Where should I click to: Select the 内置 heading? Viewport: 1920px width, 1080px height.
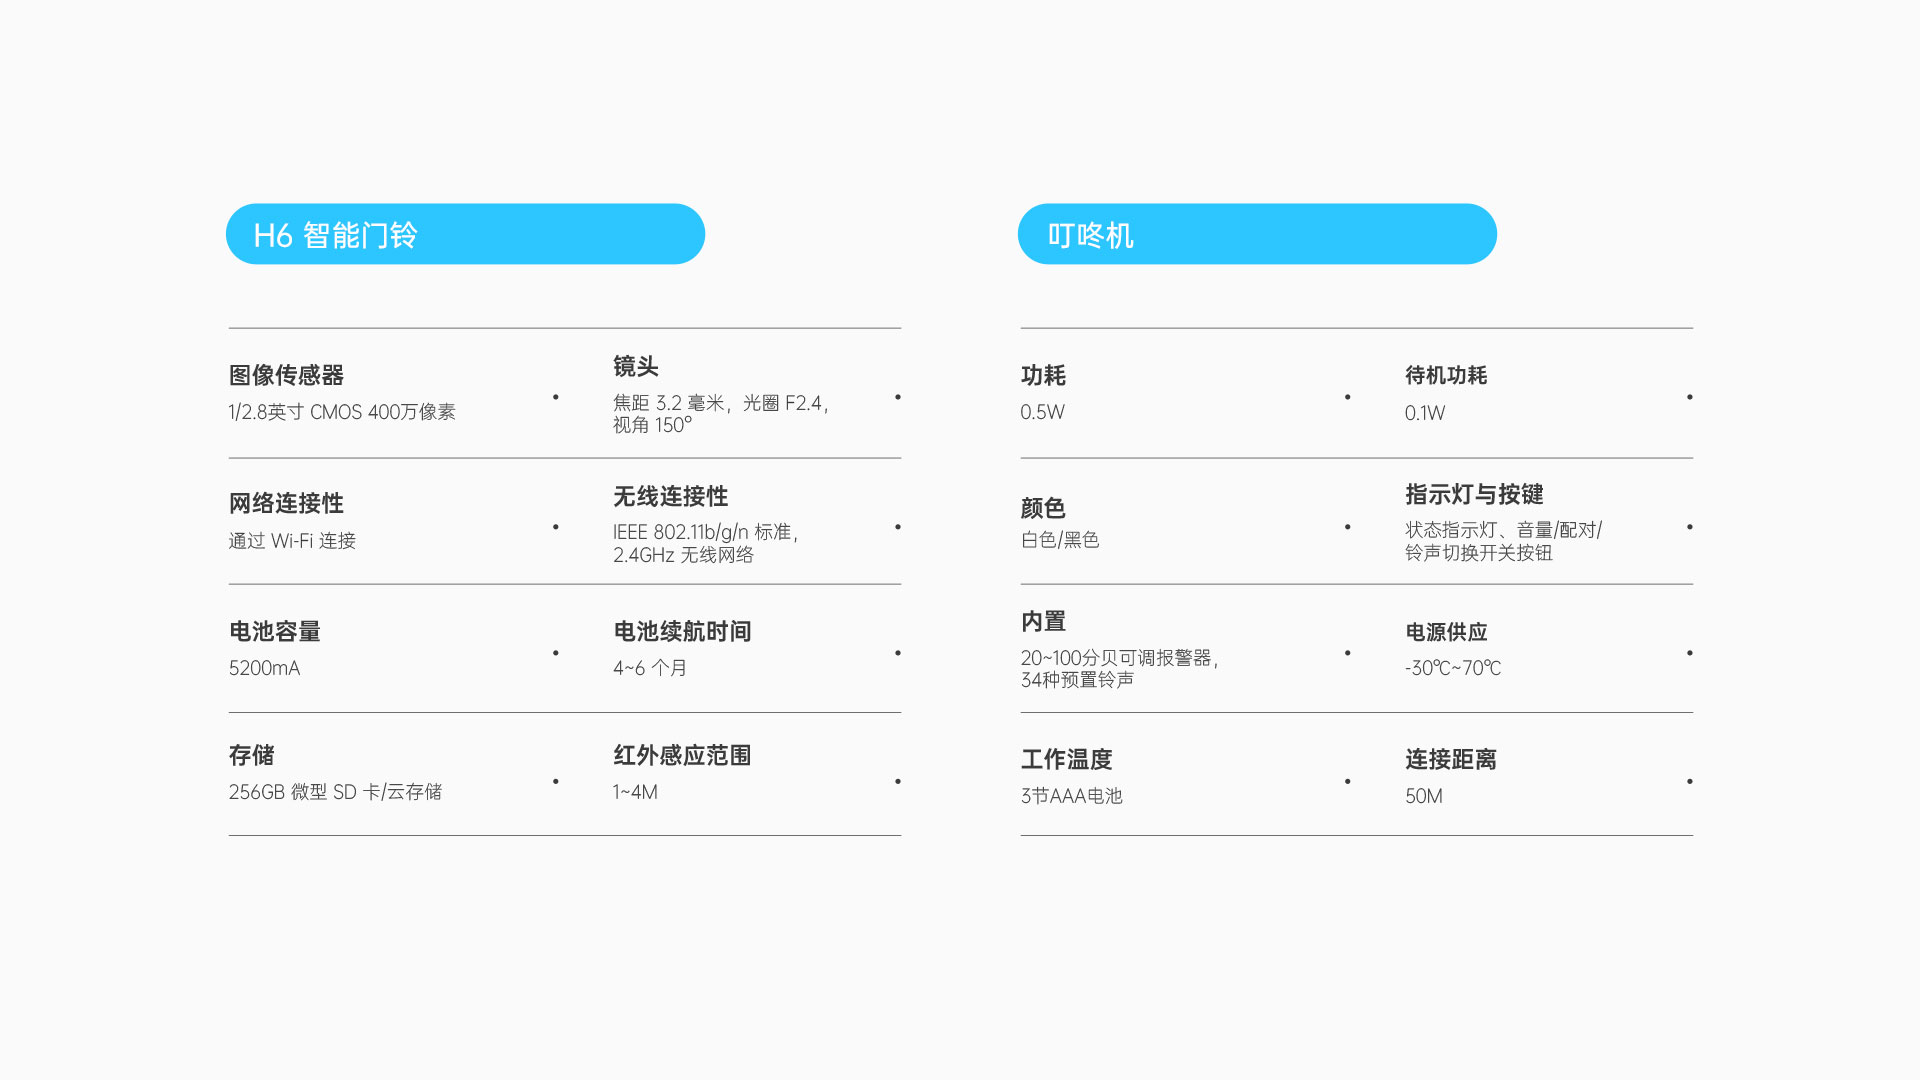1043,621
